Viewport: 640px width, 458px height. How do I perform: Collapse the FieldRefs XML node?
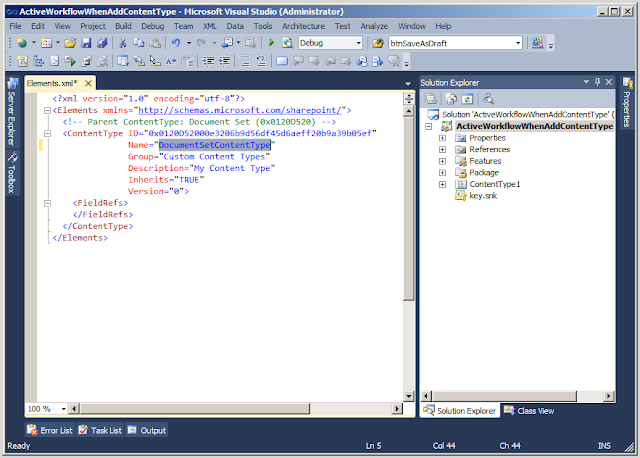coord(47,203)
